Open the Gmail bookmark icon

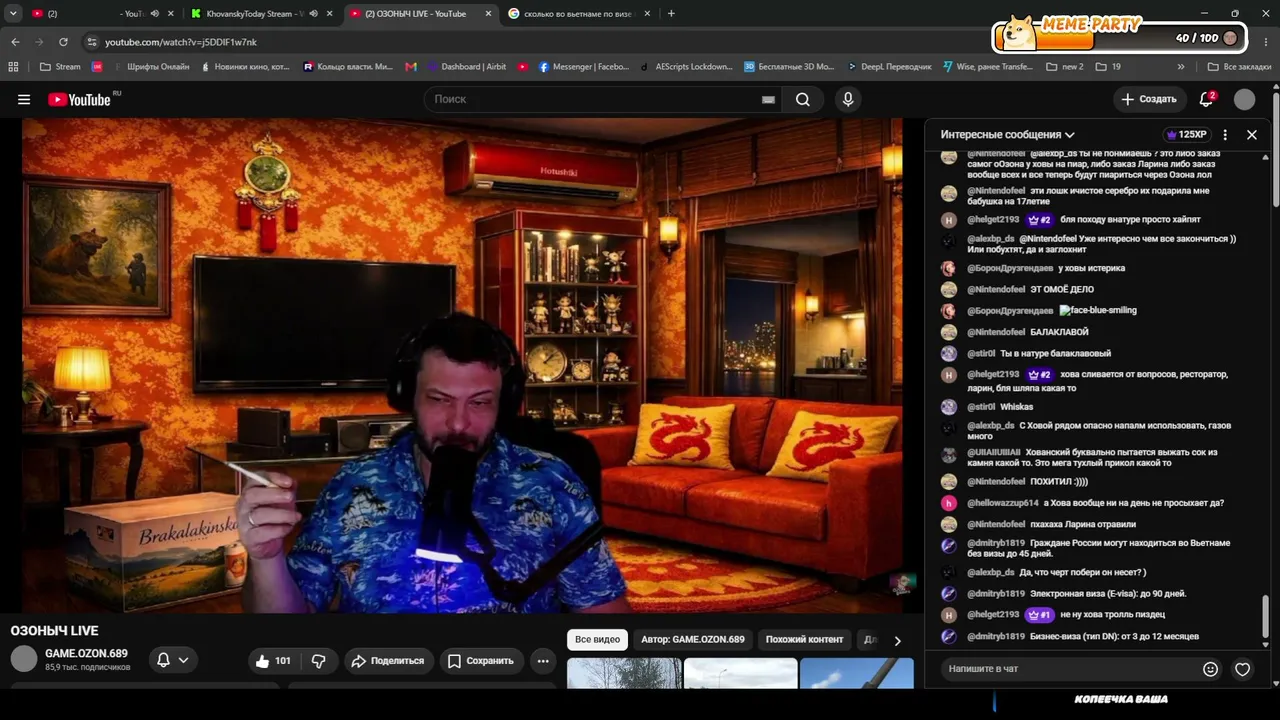click(x=411, y=67)
